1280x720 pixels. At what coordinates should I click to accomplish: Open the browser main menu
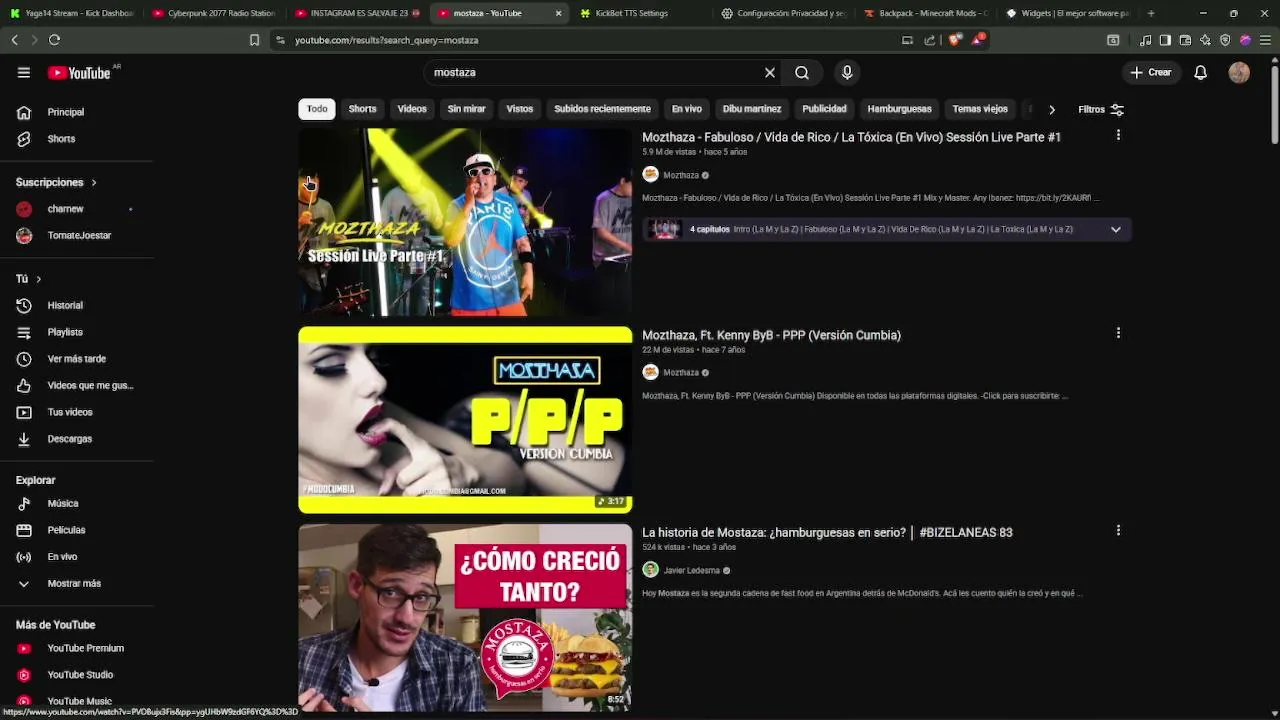click(1265, 40)
